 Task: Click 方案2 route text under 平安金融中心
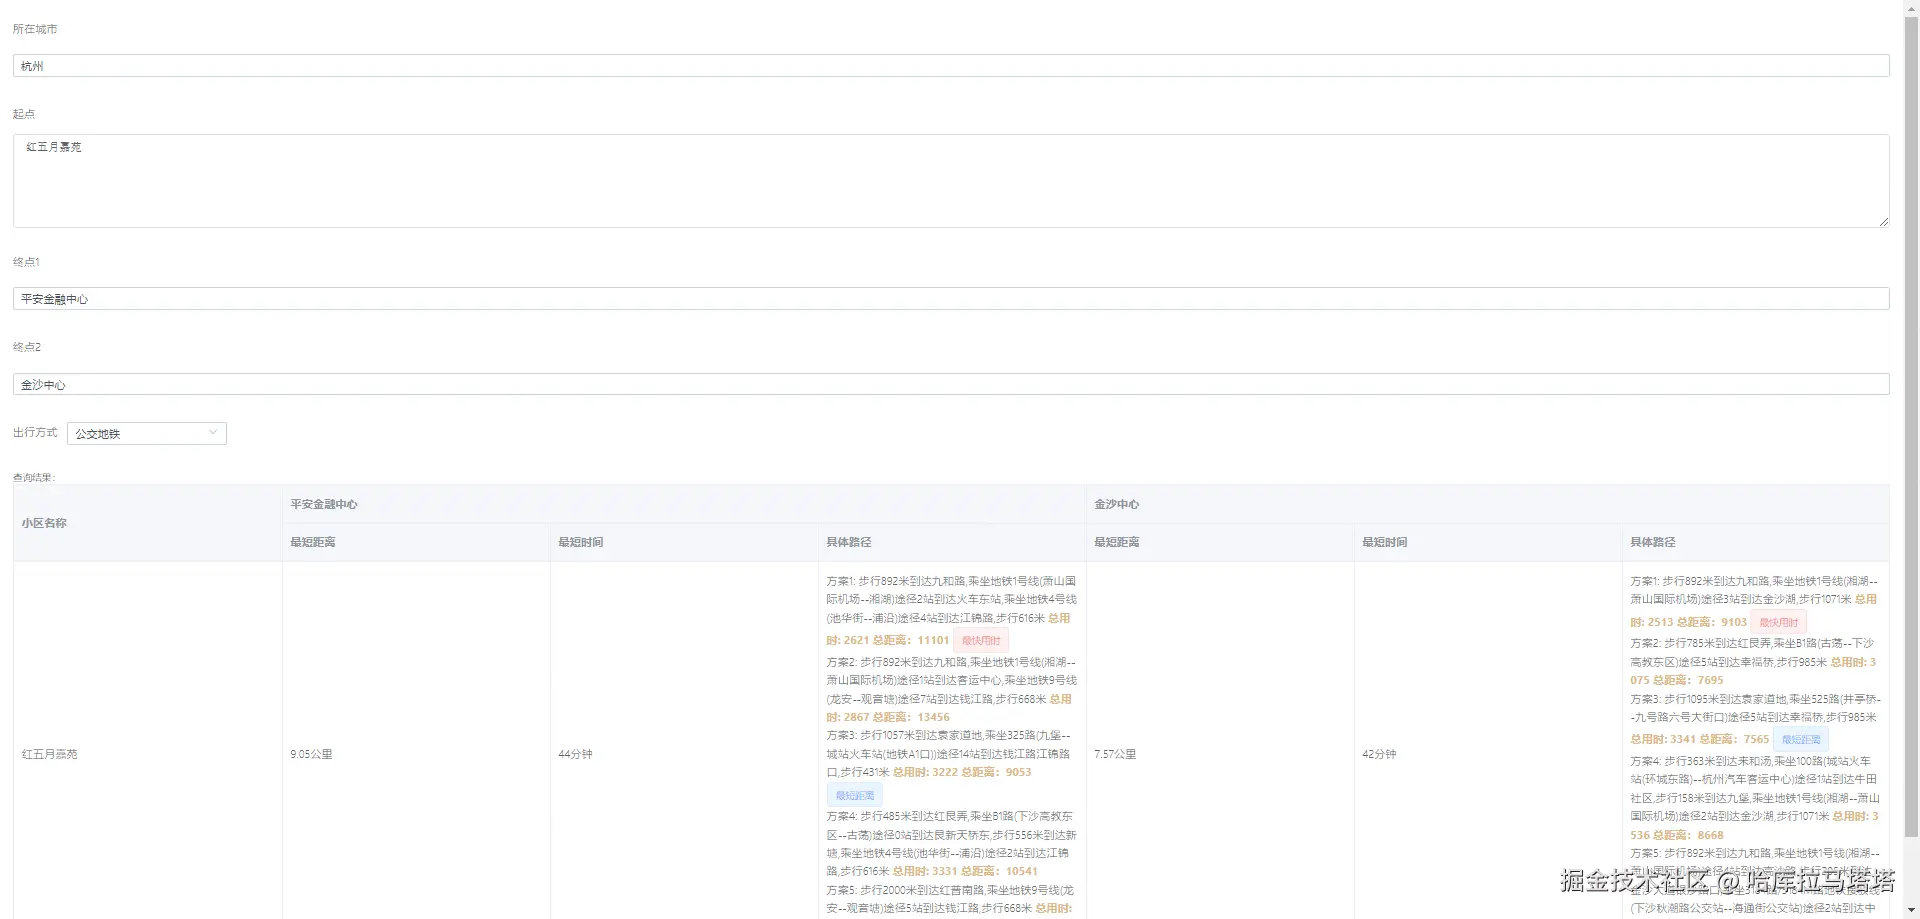(x=951, y=689)
